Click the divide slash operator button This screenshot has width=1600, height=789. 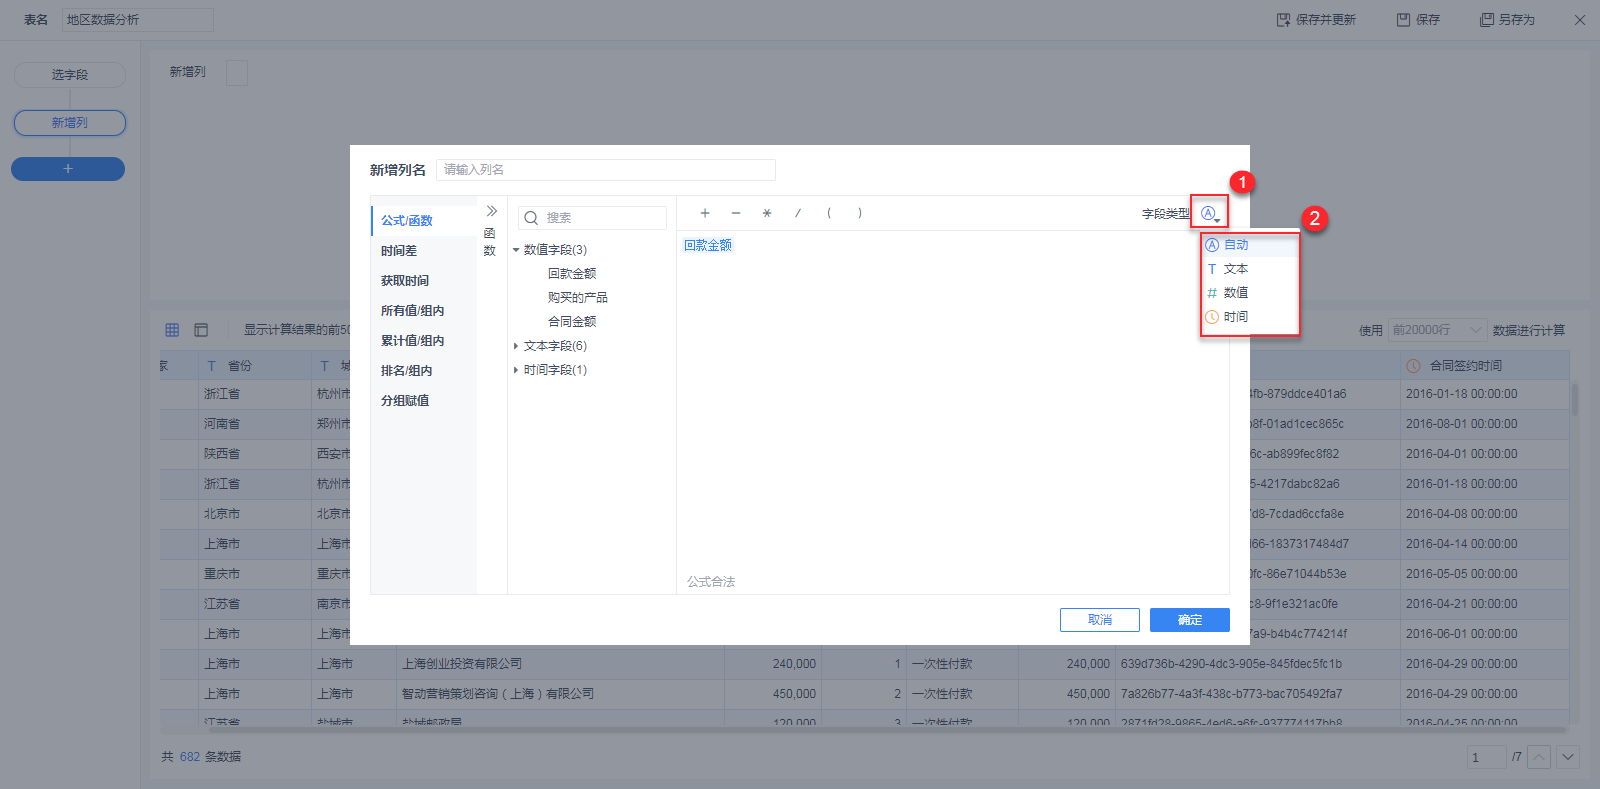(798, 213)
